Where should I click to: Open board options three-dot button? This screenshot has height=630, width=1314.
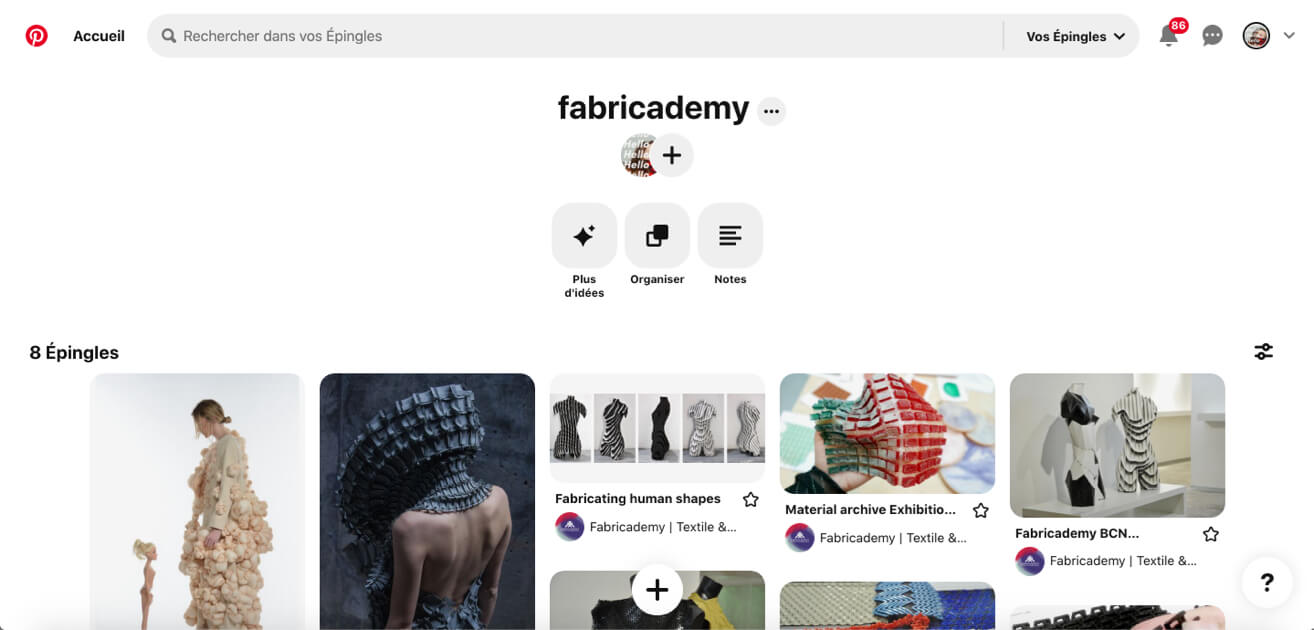pos(771,111)
